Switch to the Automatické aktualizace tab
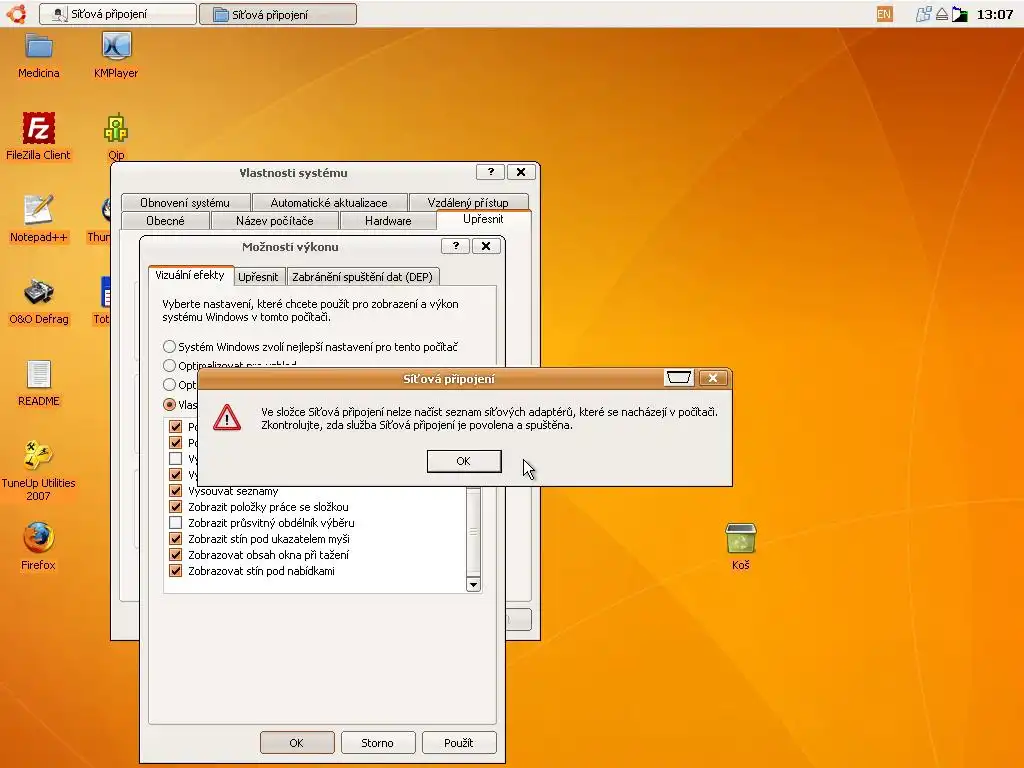 pyautogui.click(x=329, y=202)
